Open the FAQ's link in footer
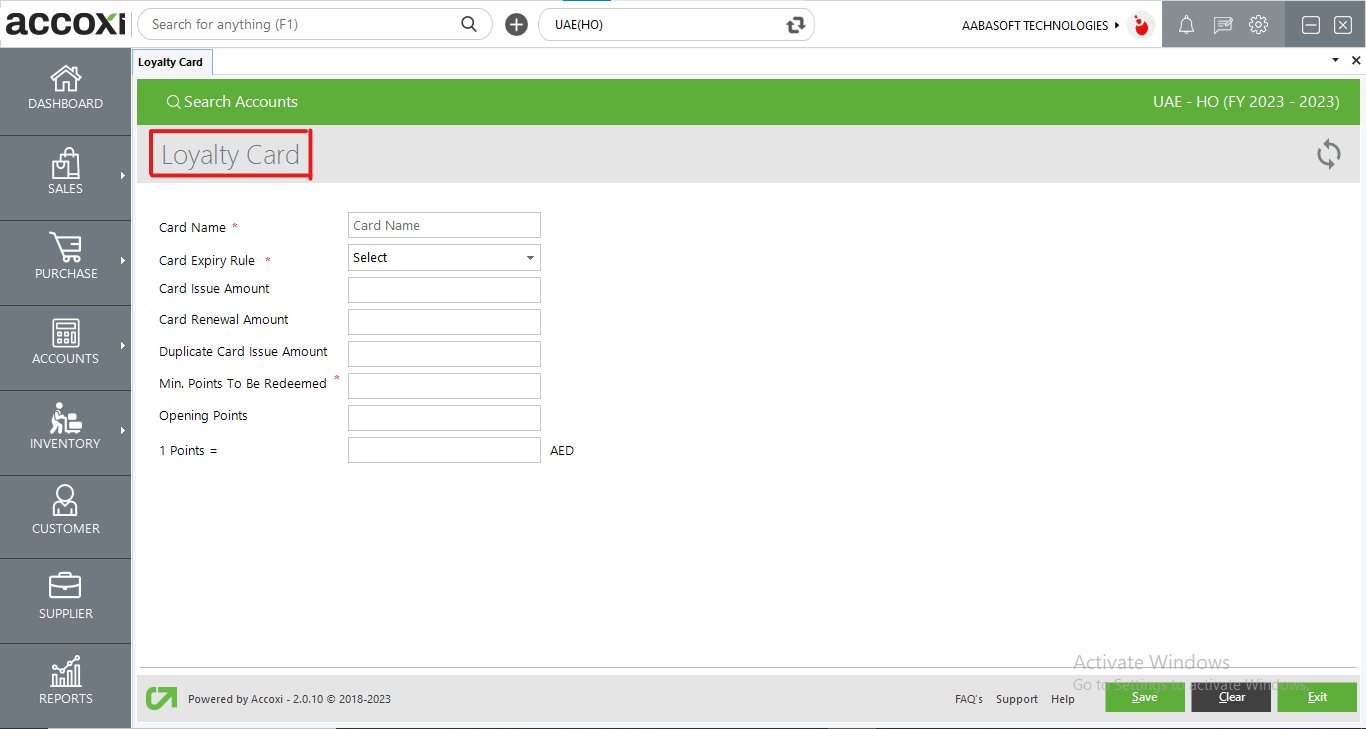The height and width of the screenshot is (729, 1366). [968, 699]
